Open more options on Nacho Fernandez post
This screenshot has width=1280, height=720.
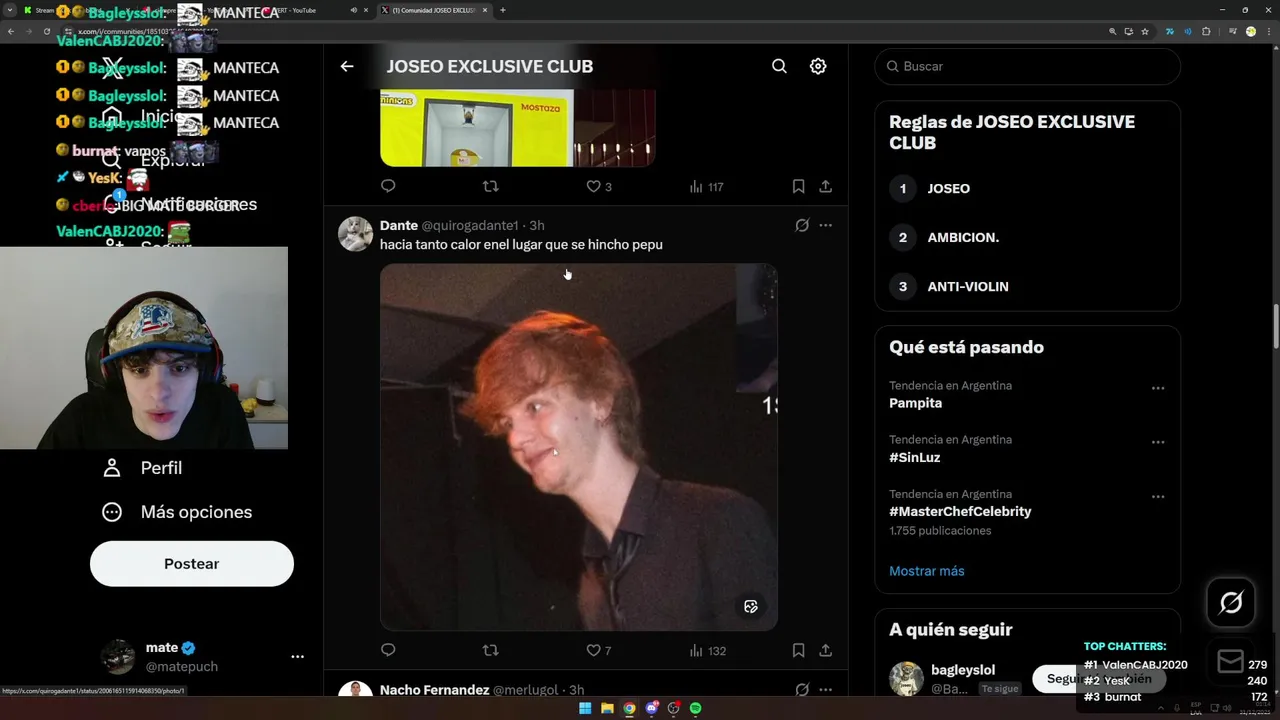[825, 689]
